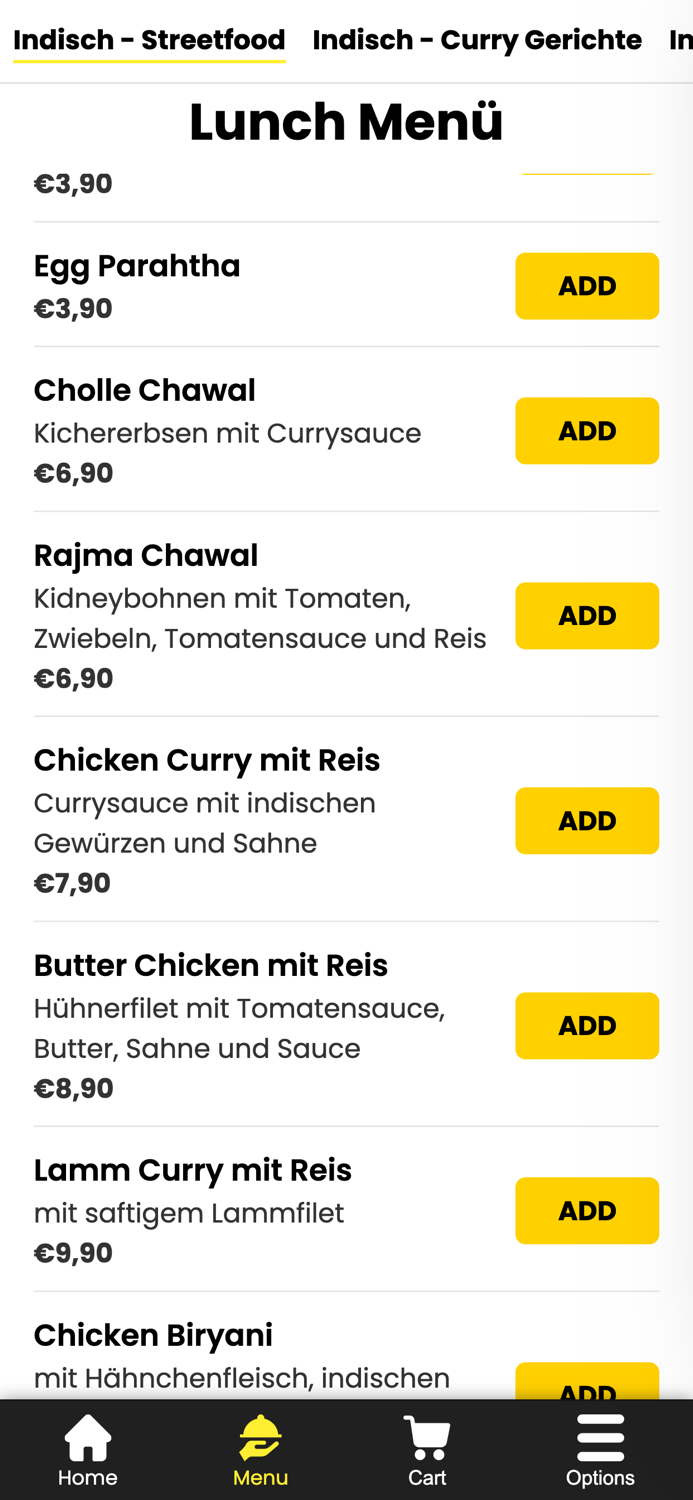Add Butter Chicken mit Reis
Viewport: 693px width, 1500px height.
(588, 1025)
